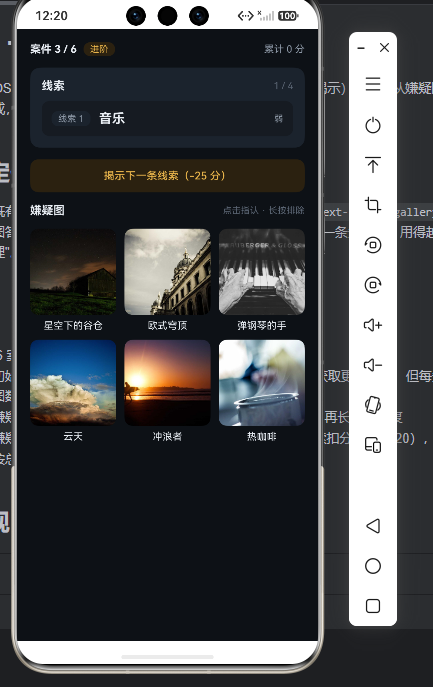Tap the phone bottom gesture bar
This screenshot has height=687, width=433.
[x=167, y=657]
